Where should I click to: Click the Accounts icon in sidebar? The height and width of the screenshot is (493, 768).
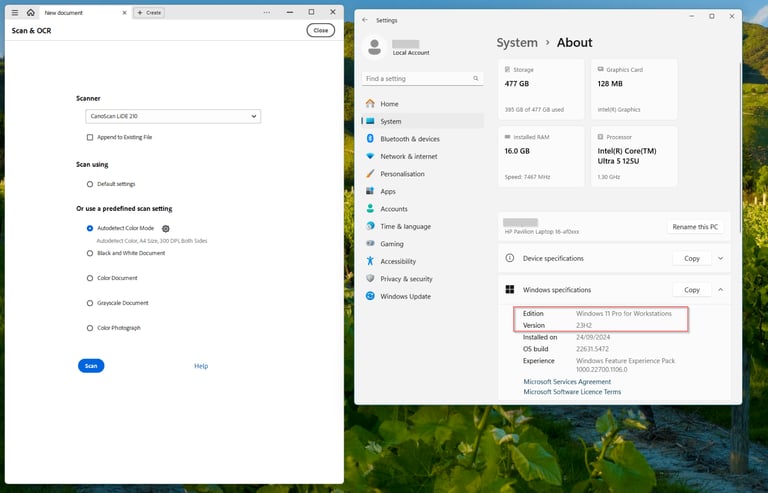[370, 209]
